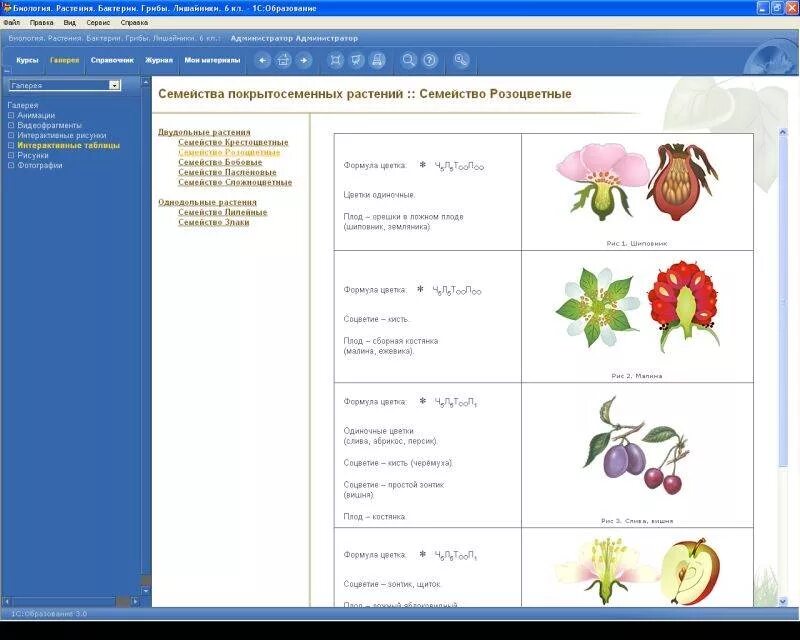The image size is (800, 640).
Task: Select Галерея root in the sidebar tree
Action: click(x=23, y=105)
